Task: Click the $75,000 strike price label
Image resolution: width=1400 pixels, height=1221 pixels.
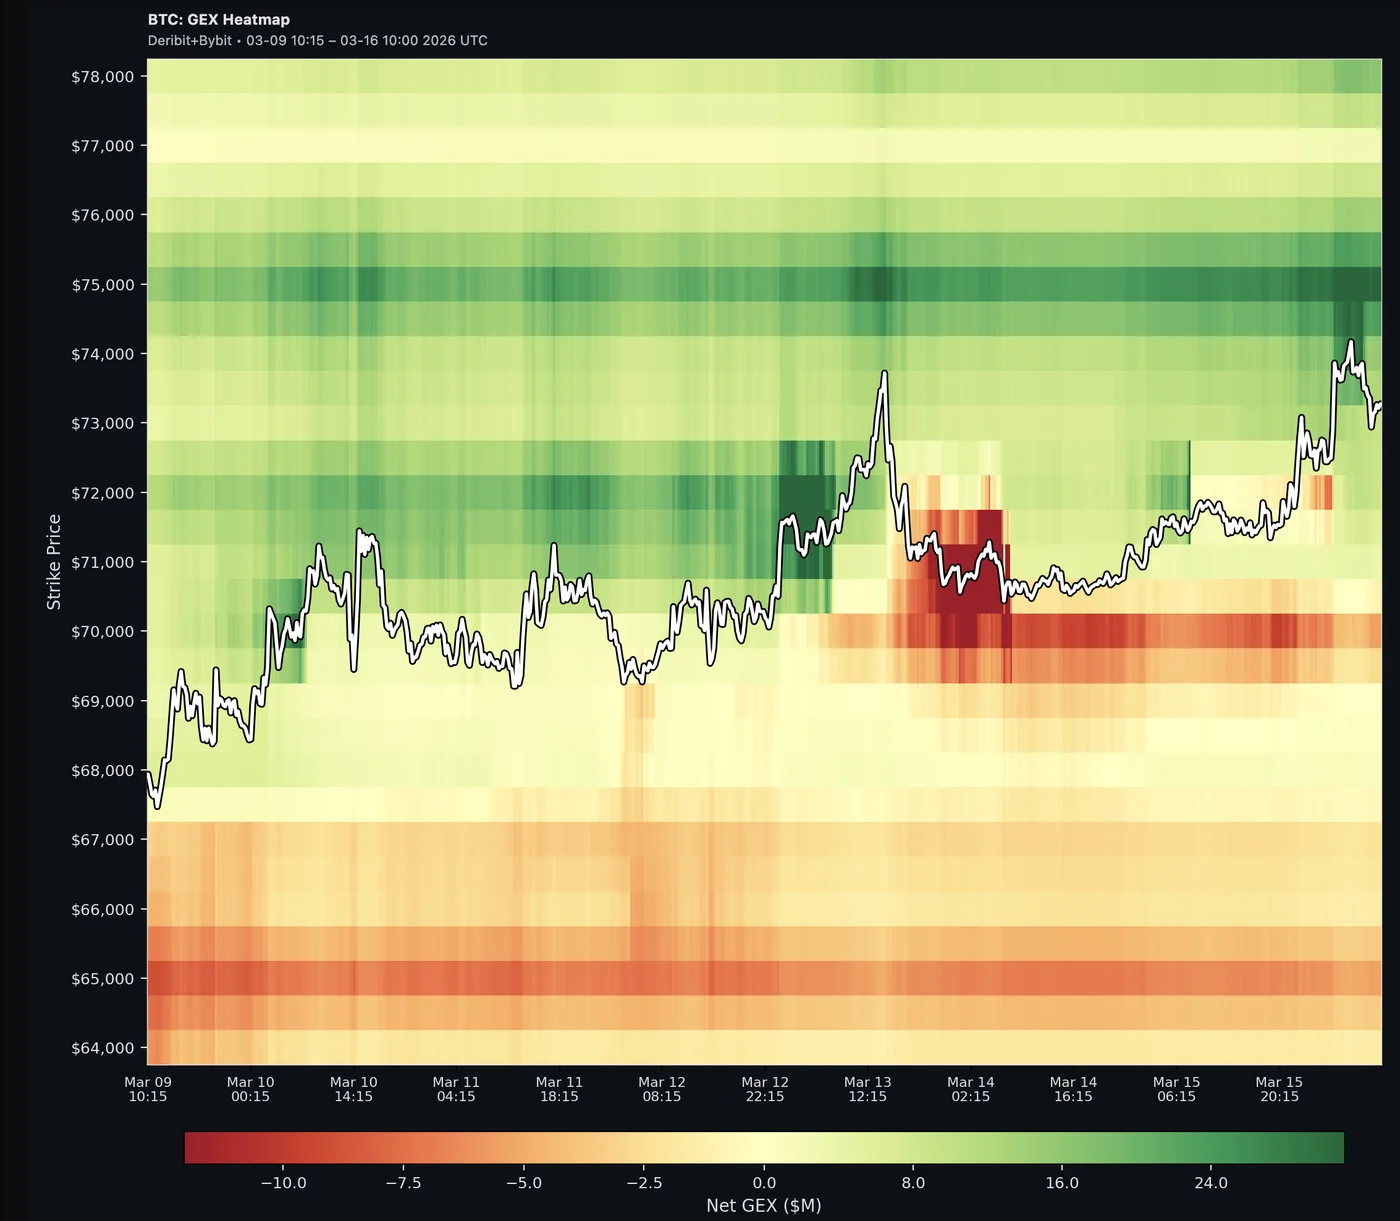Action: coord(103,283)
